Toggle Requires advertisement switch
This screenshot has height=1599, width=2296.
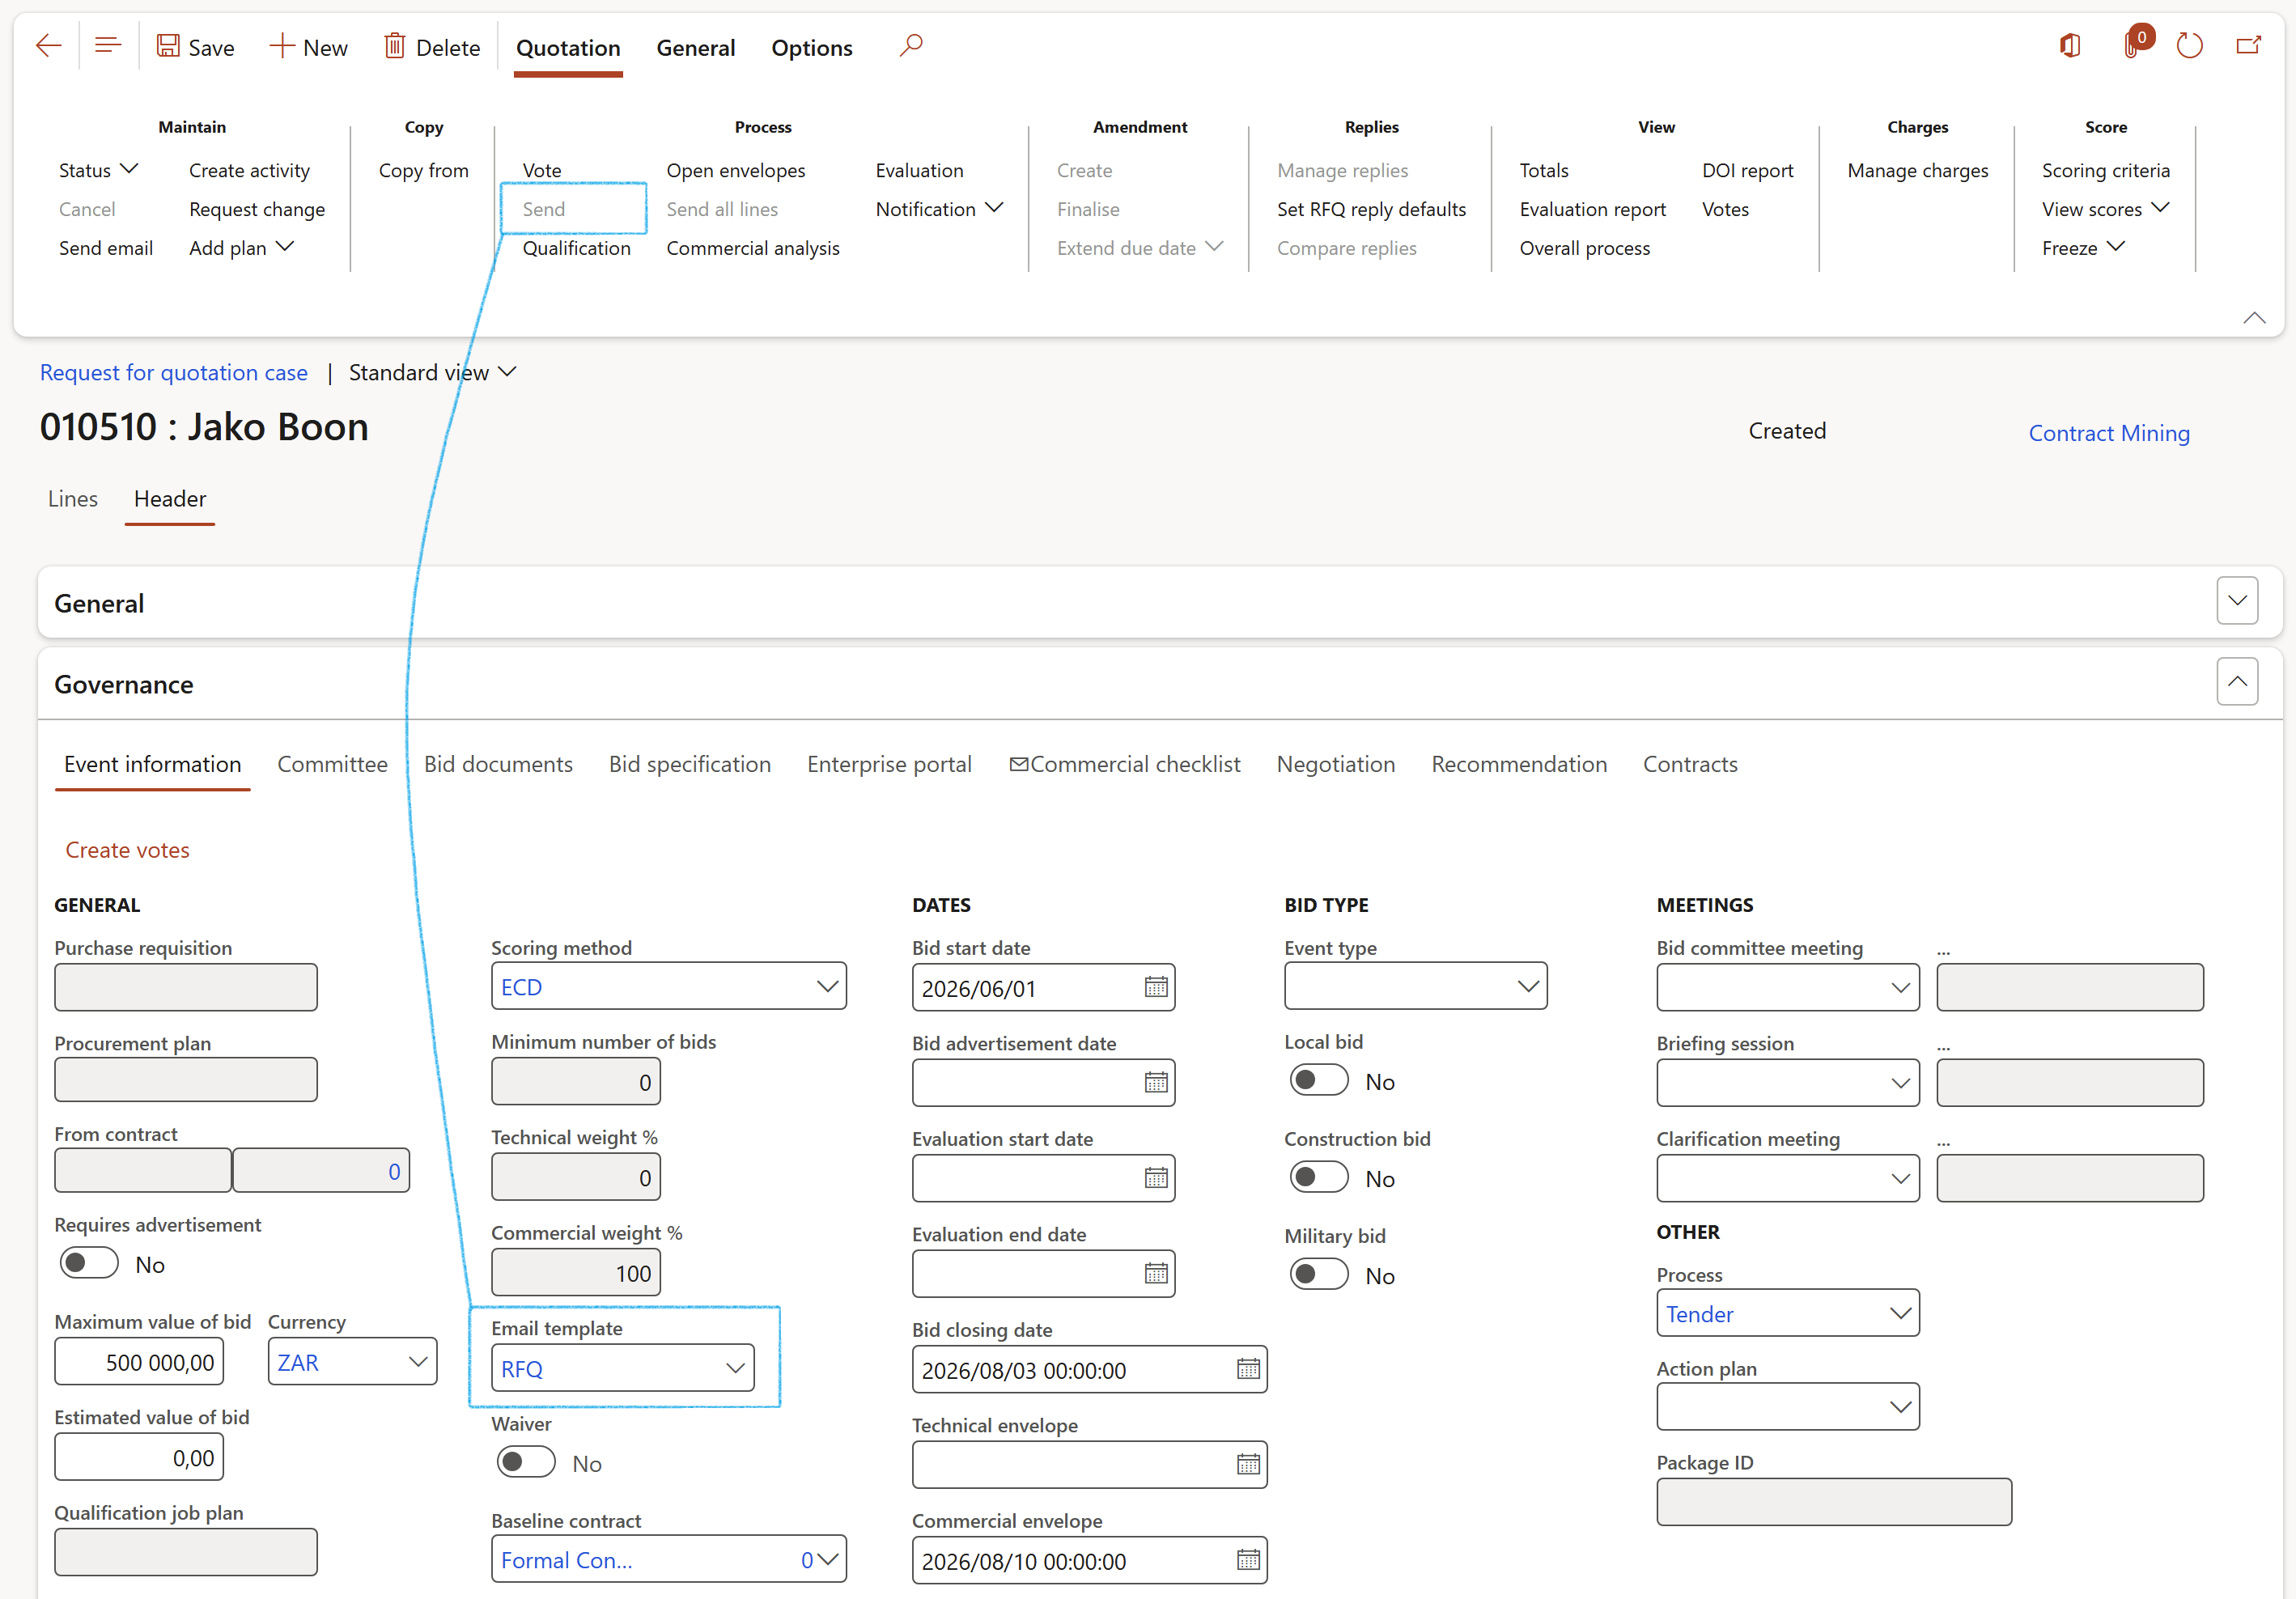[89, 1263]
